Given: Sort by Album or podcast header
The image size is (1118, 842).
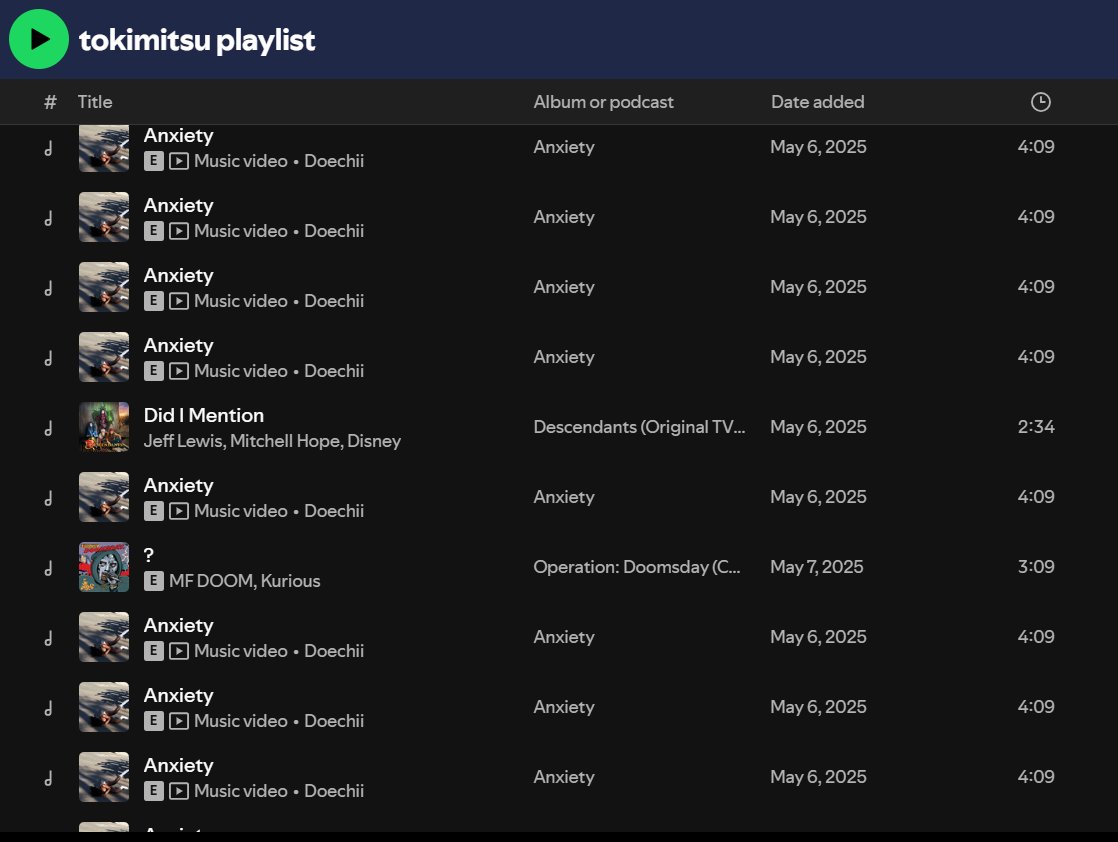Looking at the screenshot, I should (x=603, y=102).
